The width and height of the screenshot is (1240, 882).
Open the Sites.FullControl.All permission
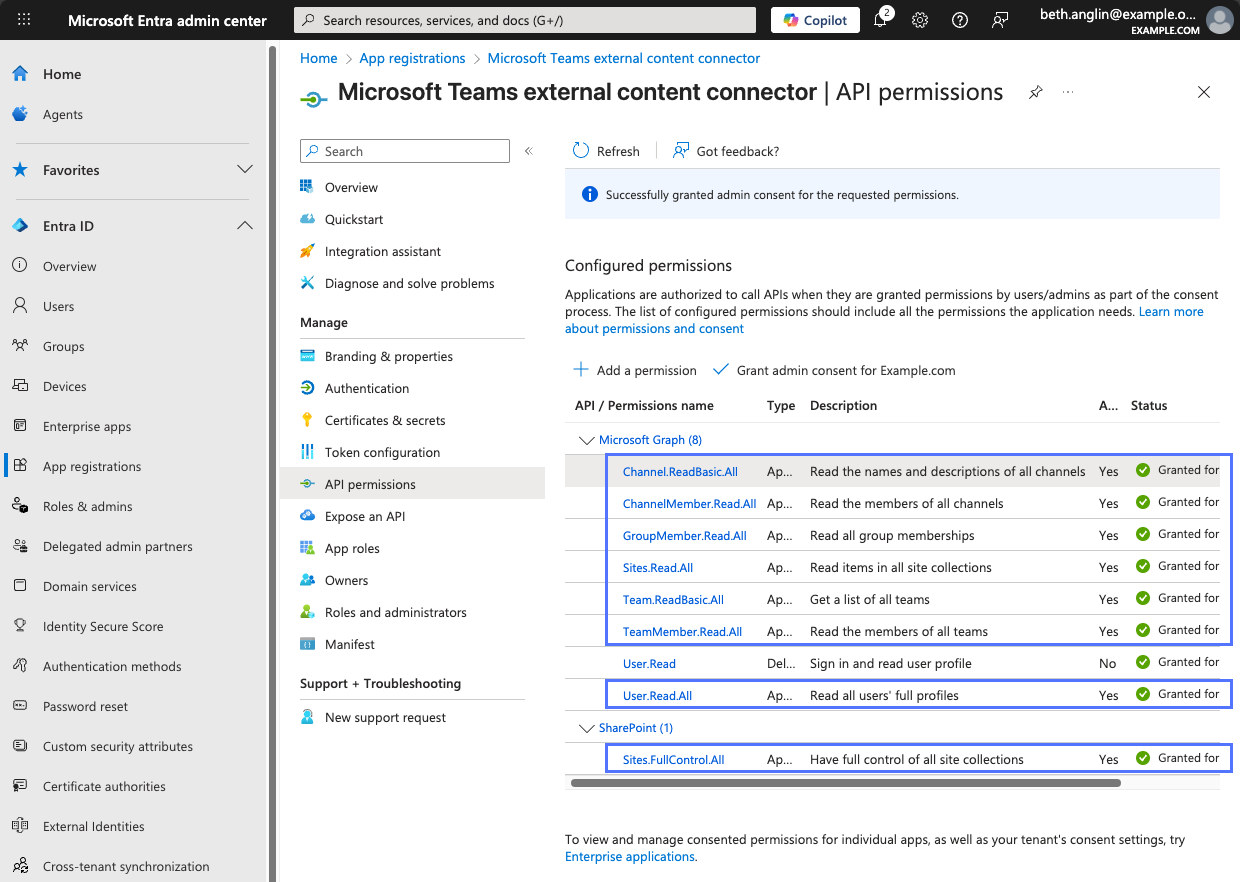673,760
